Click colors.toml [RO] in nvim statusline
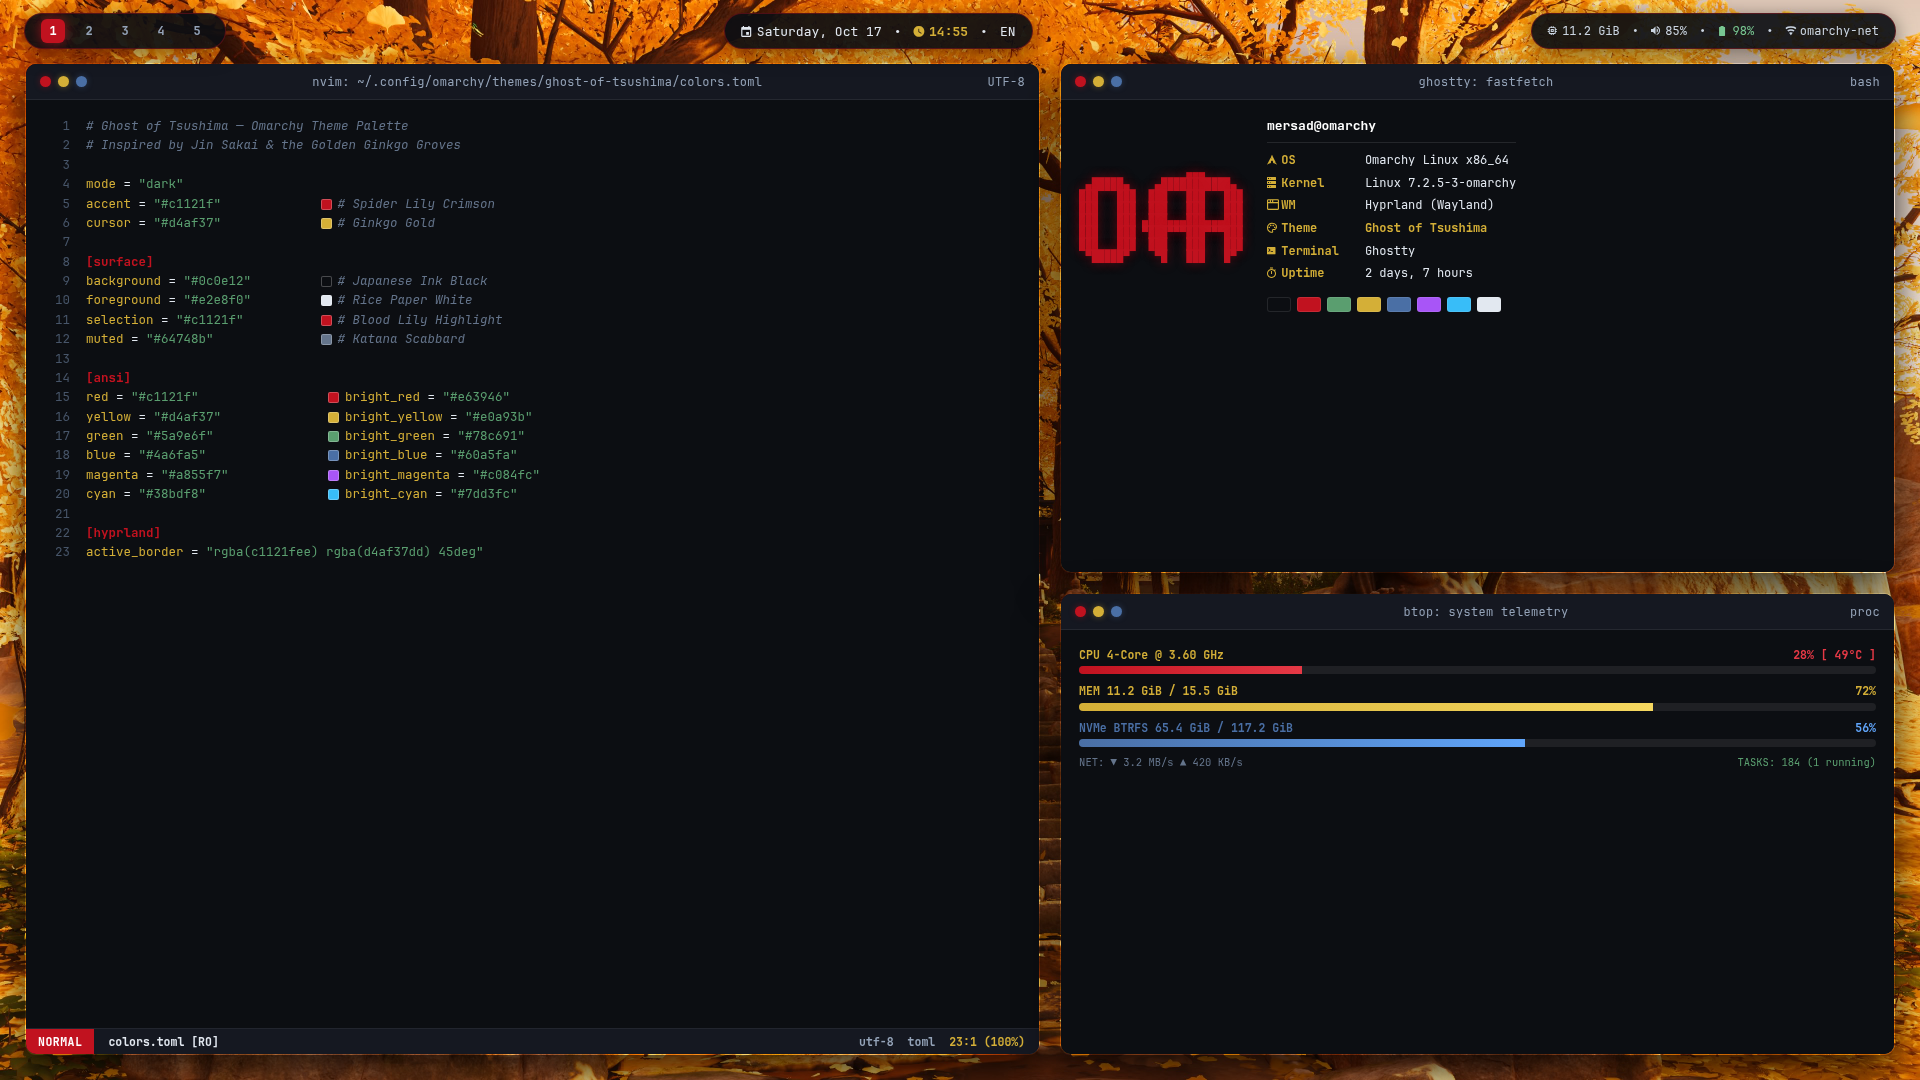Screen dimensions: 1920x1080 click(x=164, y=1042)
